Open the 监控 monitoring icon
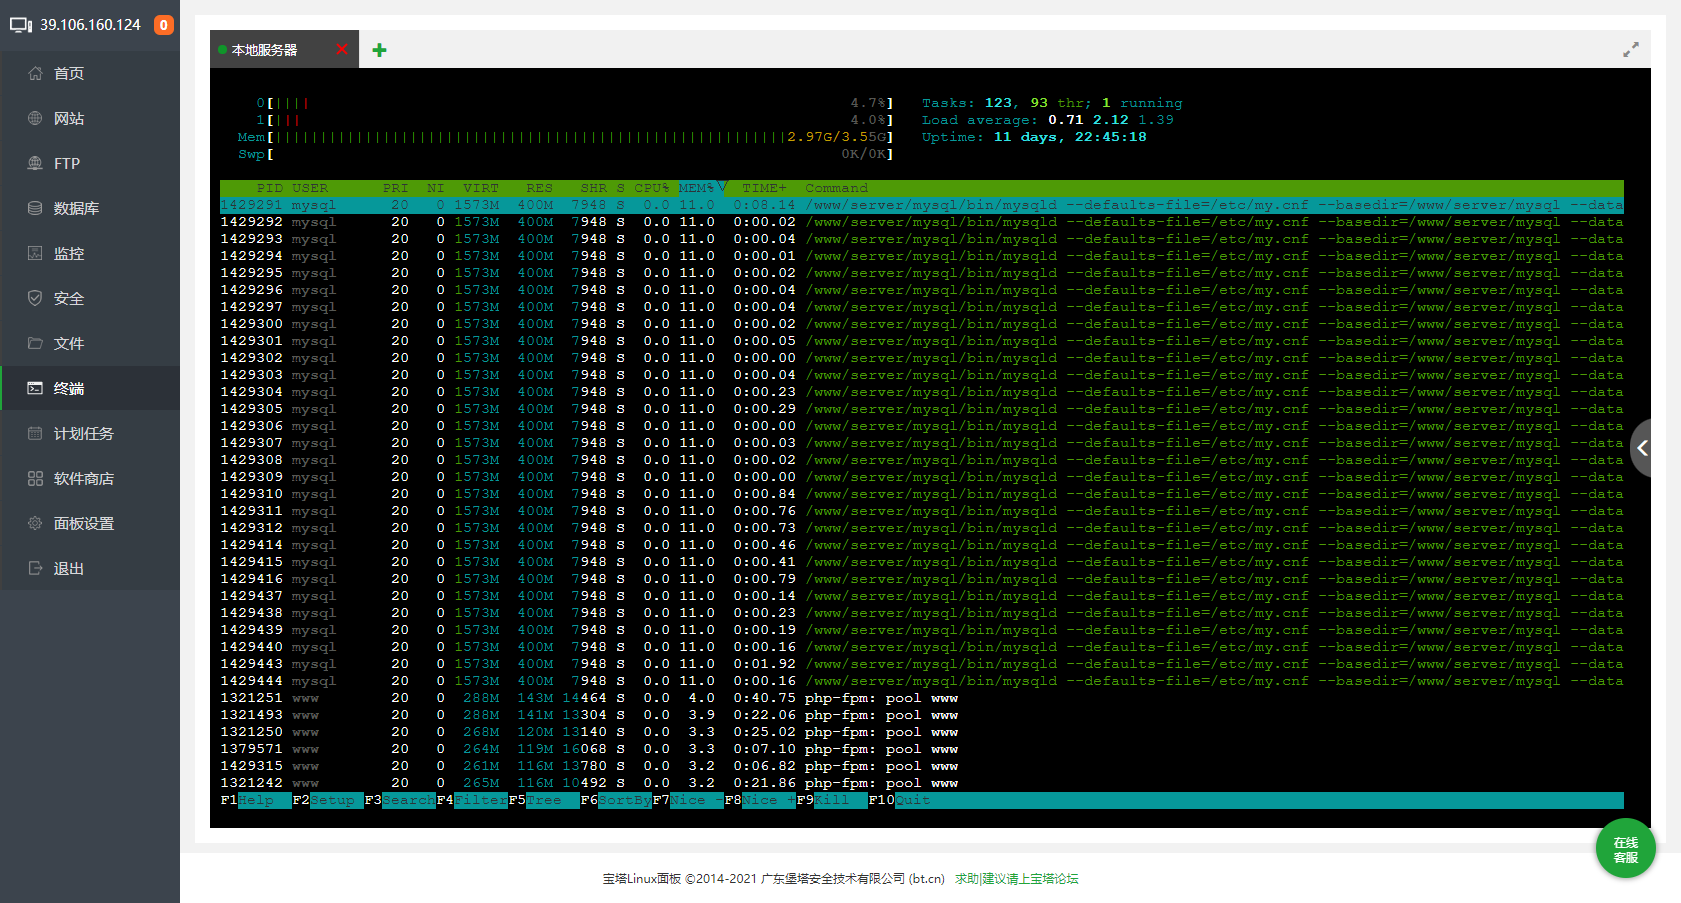Viewport: 1681px width, 903px height. [35, 253]
